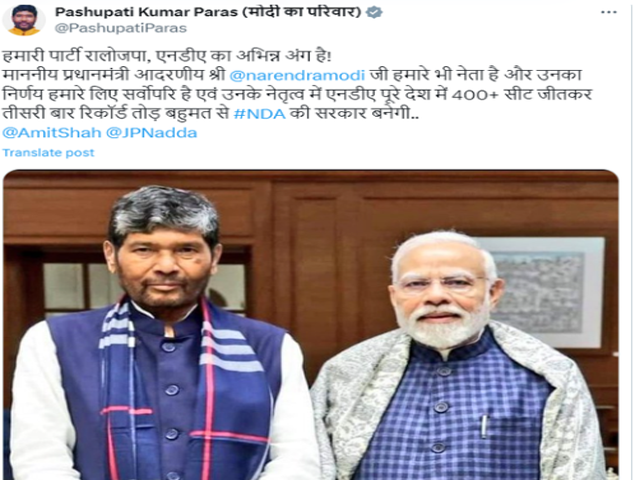The width and height of the screenshot is (640, 480).
Task: Click the blue verified badge icon
Action: [x=374, y=12]
